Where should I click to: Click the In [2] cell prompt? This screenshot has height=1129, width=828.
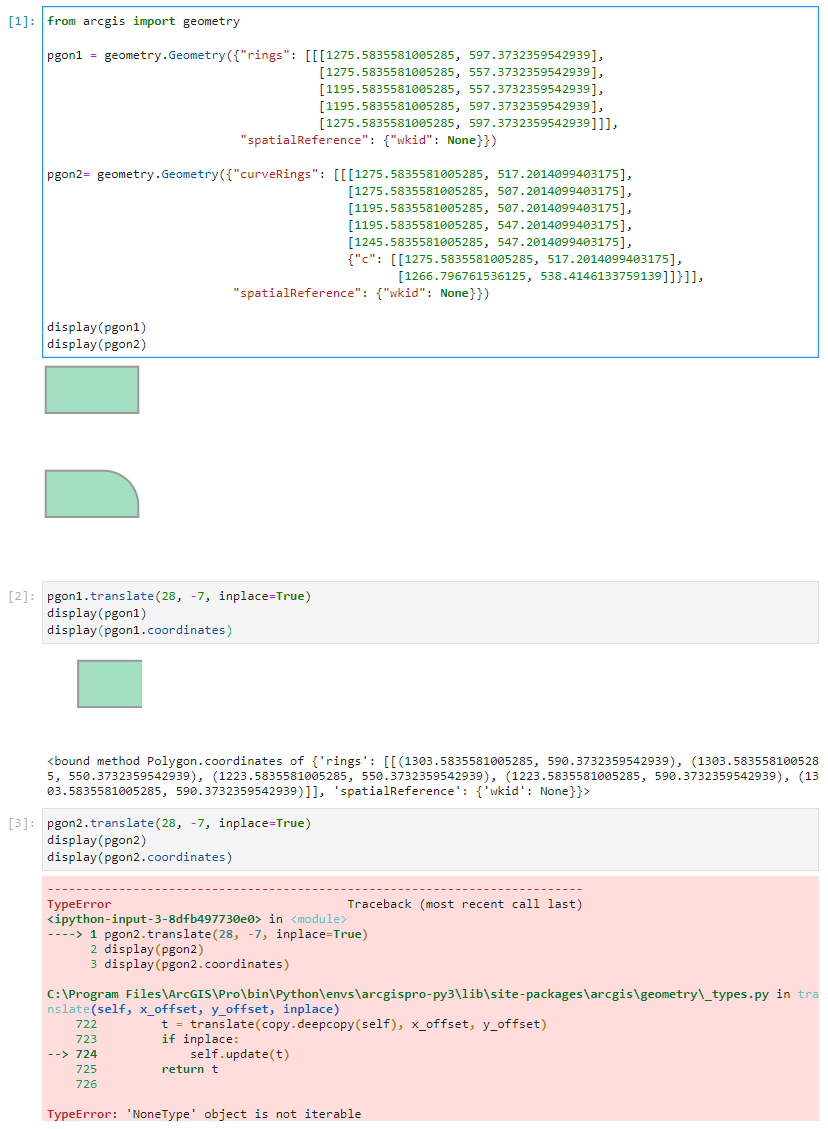(x=20, y=595)
